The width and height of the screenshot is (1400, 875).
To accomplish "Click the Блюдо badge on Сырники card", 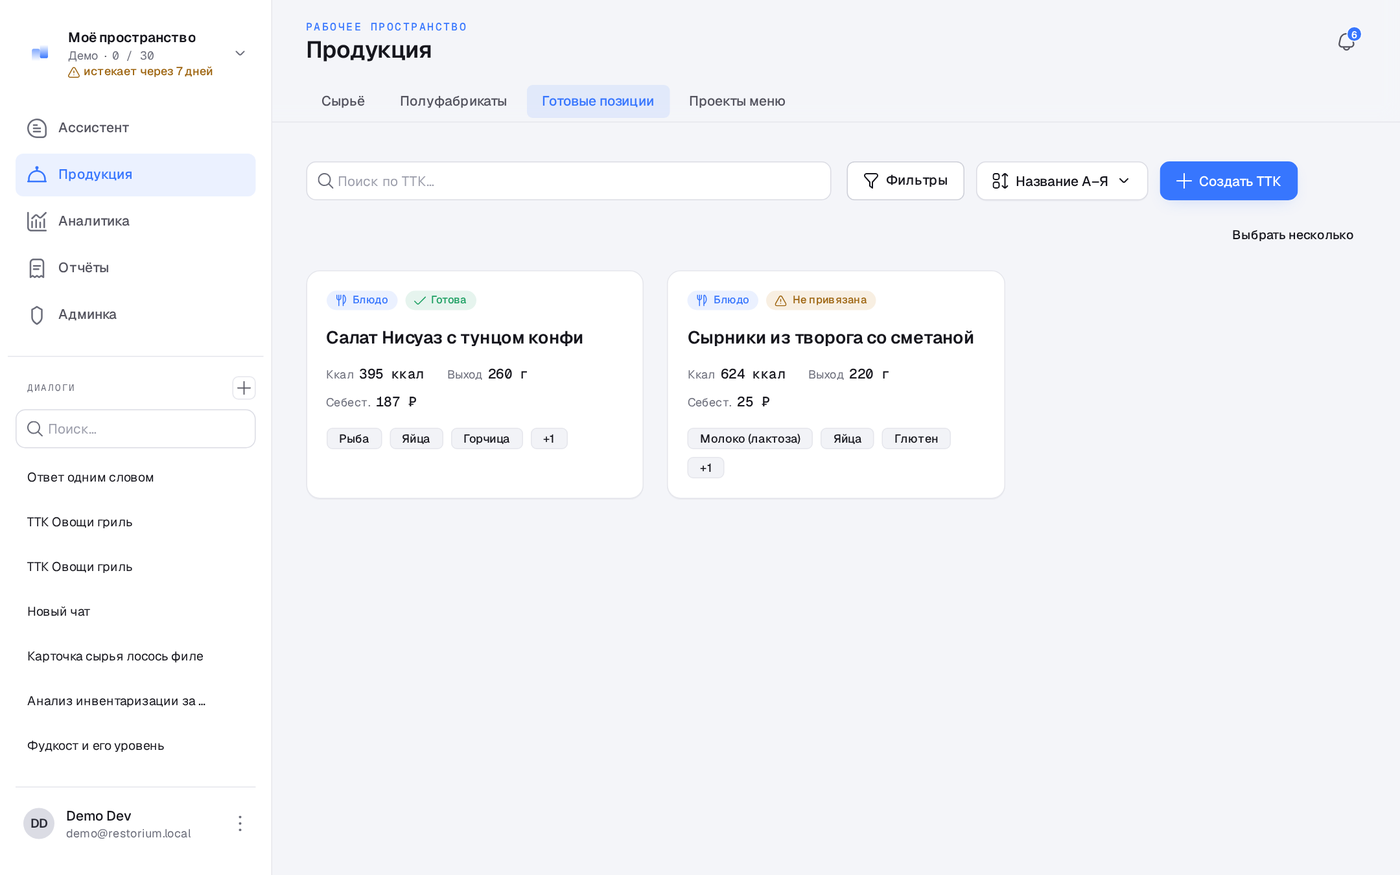I will (x=723, y=300).
